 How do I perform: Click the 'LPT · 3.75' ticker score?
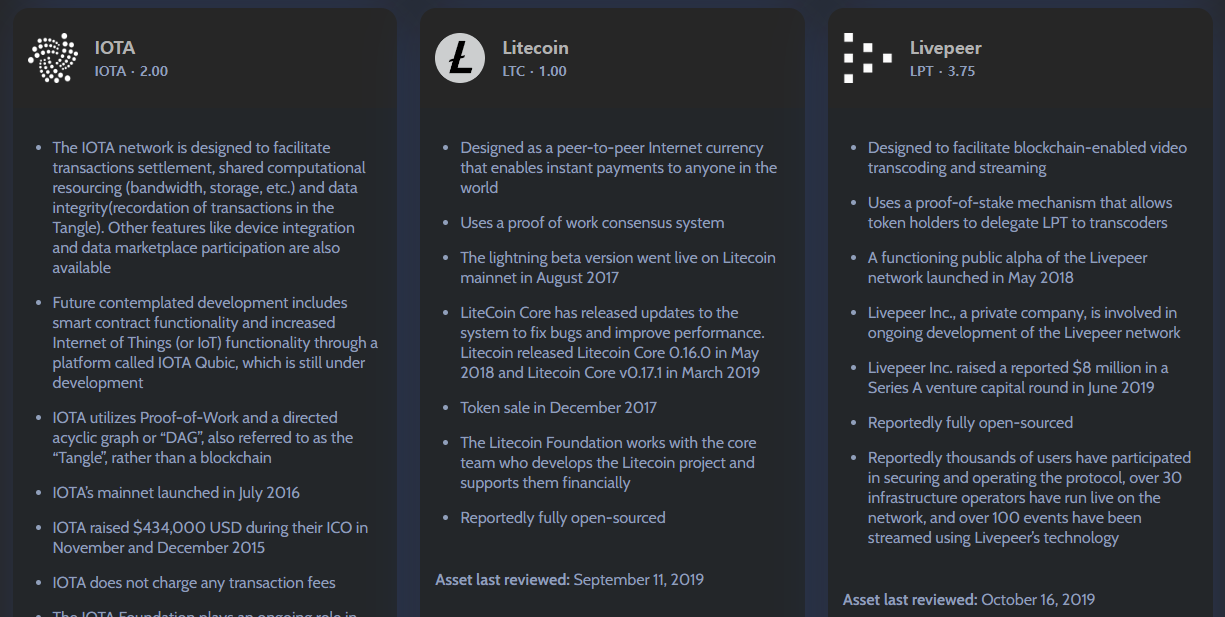point(942,72)
